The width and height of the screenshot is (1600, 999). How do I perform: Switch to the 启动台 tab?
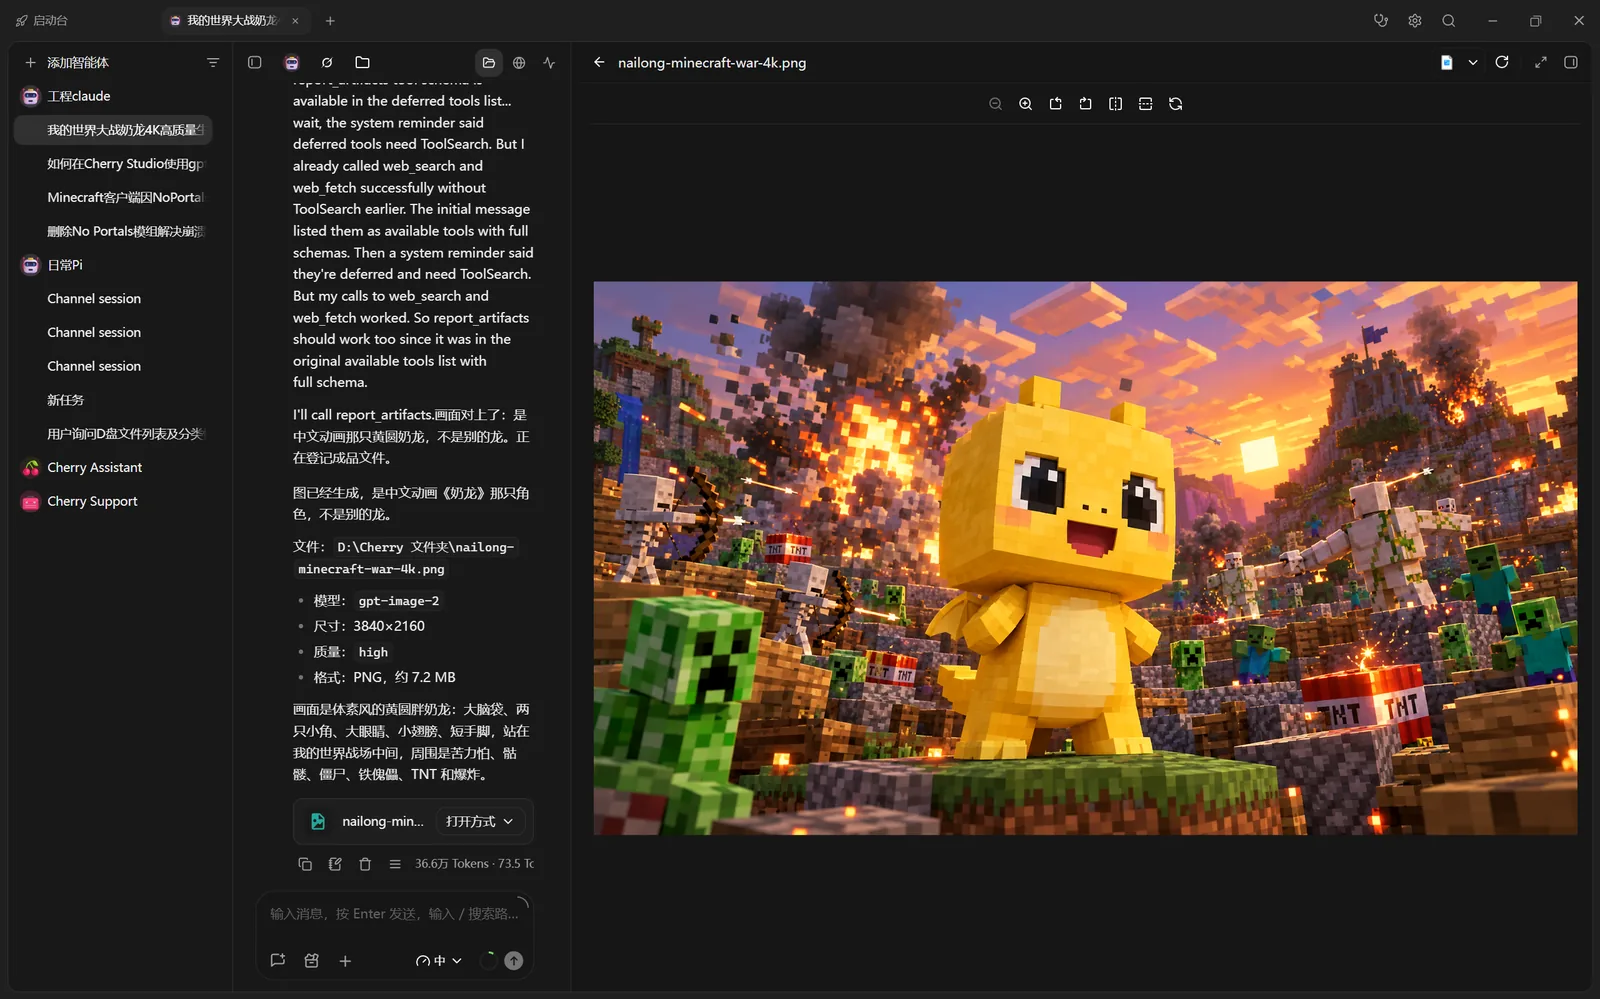pyautogui.click(x=42, y=20)
